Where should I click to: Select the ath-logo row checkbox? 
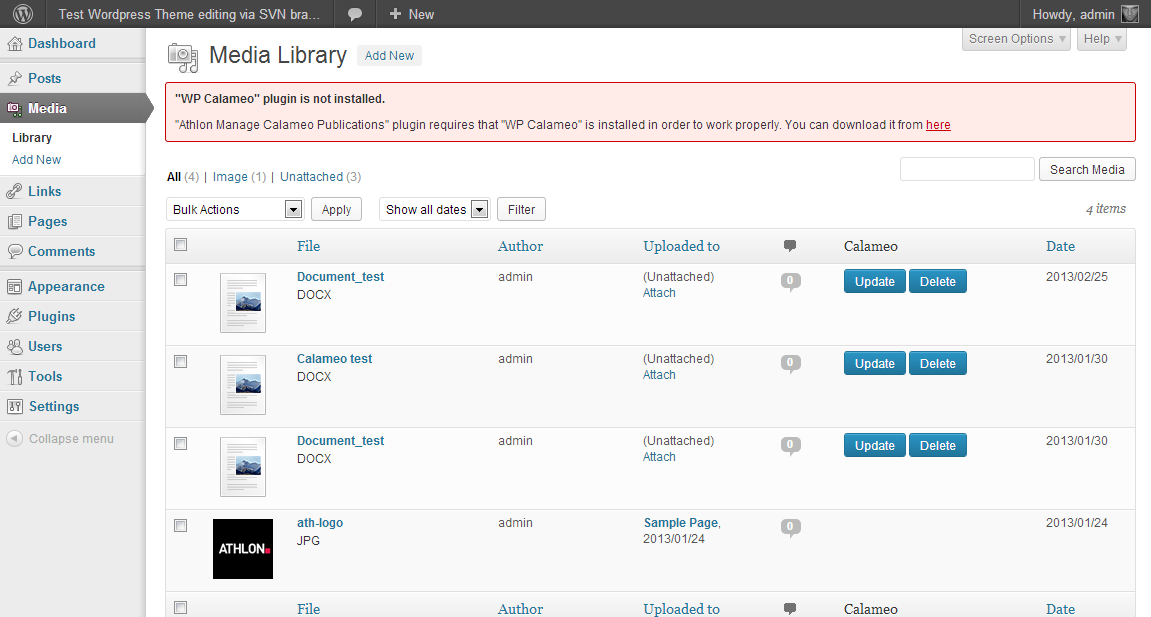pyautogui.click(x=181, y=526)
